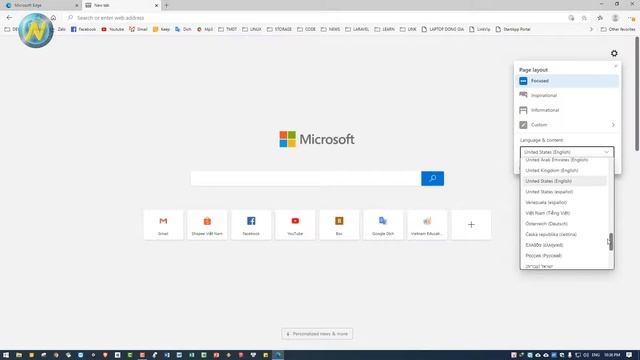The width and height of the screenshot is (640, 360).
Task: Show more bookmarks overflow chevron
Action: [591, 29]
